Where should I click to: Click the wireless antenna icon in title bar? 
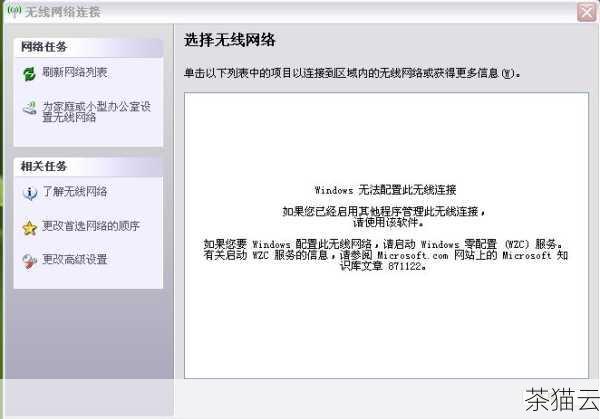(15, 11)
